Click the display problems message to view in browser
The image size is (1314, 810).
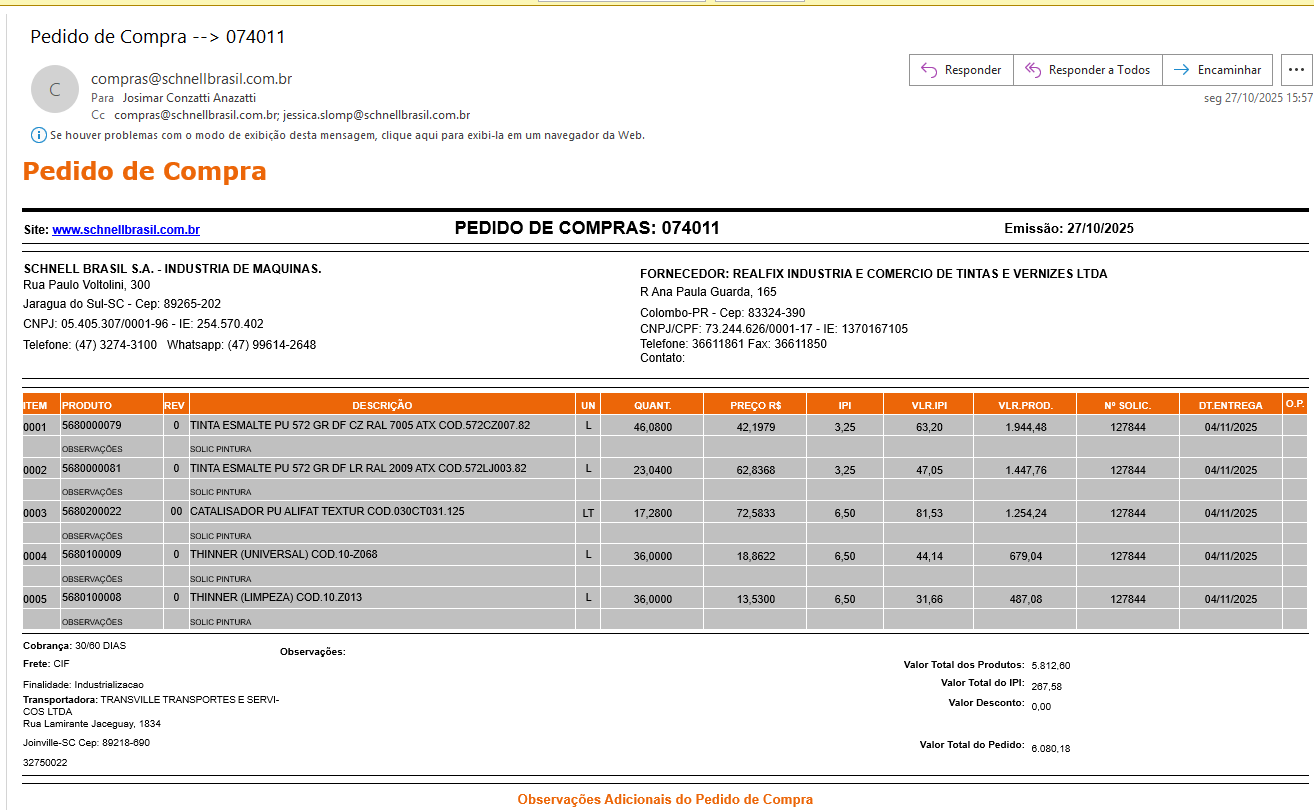[347, 135]
